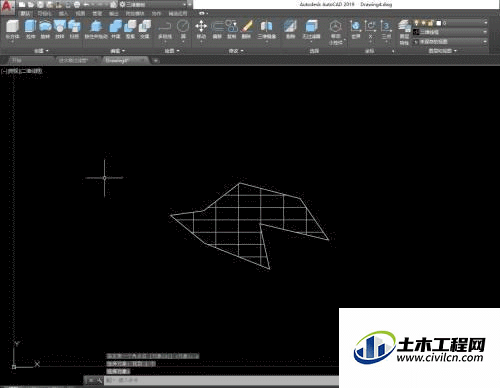Switch to the 视图 (View) ribbon tab
Image resolution: width=500 pixels, height=388 pixels.
point(80,13)
